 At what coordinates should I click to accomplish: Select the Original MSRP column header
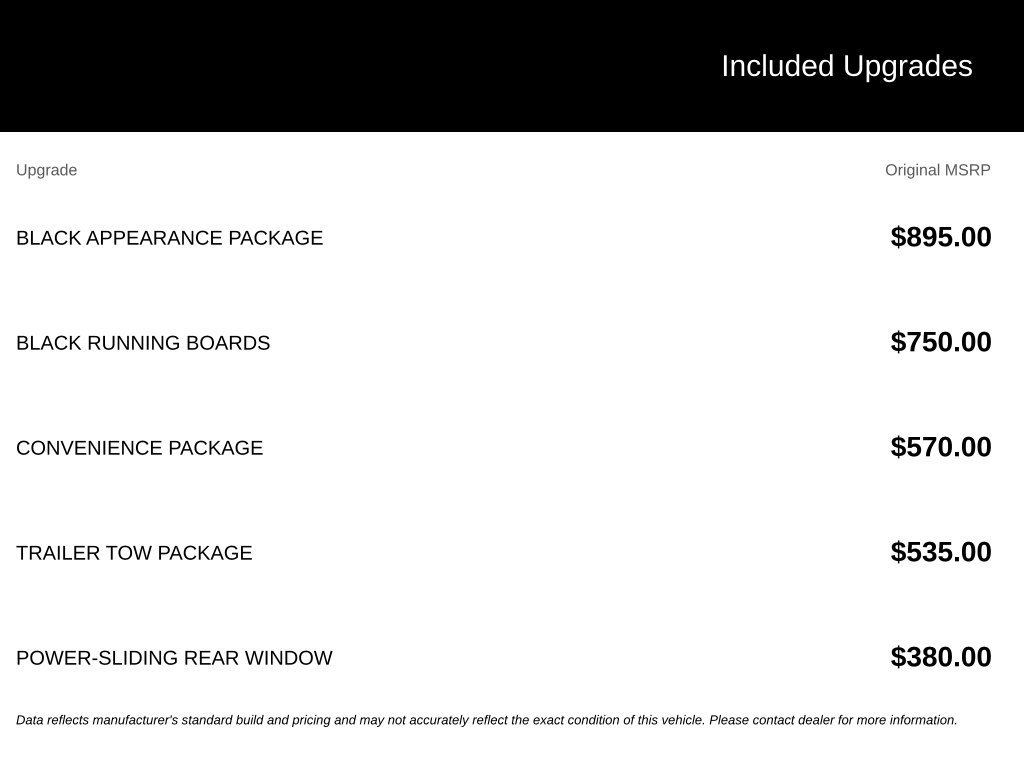point(938,170)
